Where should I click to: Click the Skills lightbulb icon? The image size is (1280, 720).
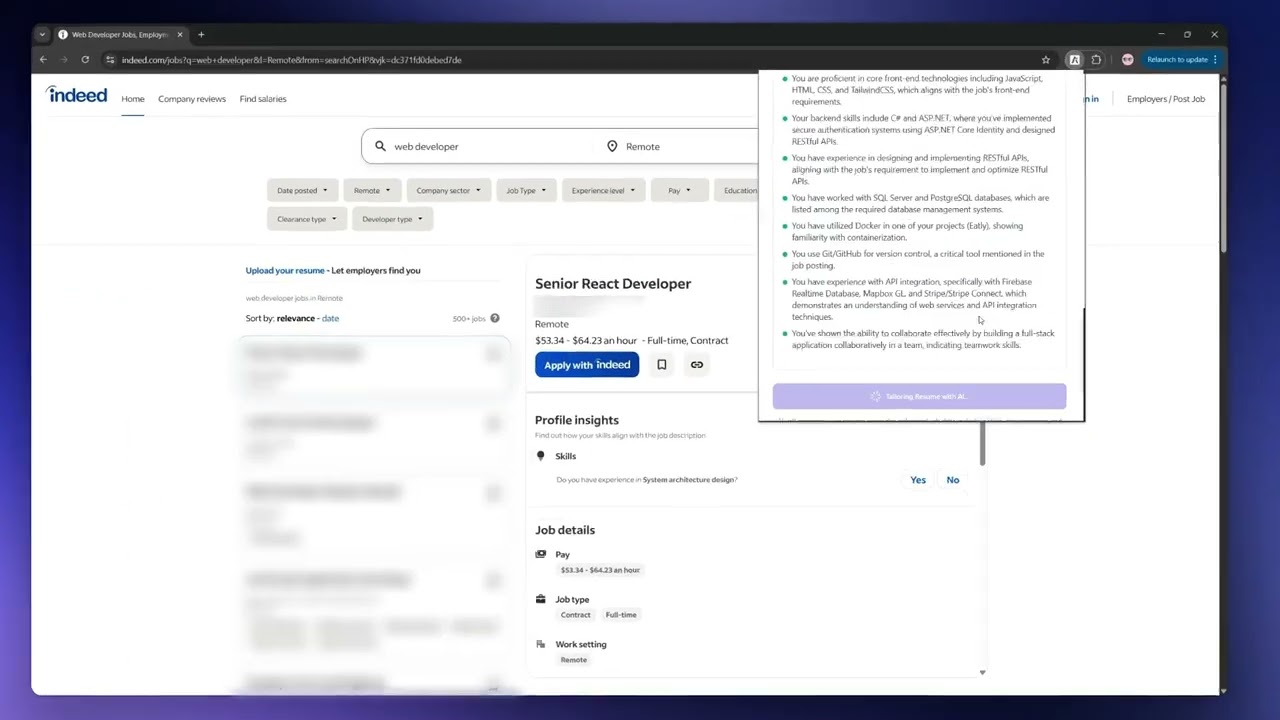click(x=541, y=456)
